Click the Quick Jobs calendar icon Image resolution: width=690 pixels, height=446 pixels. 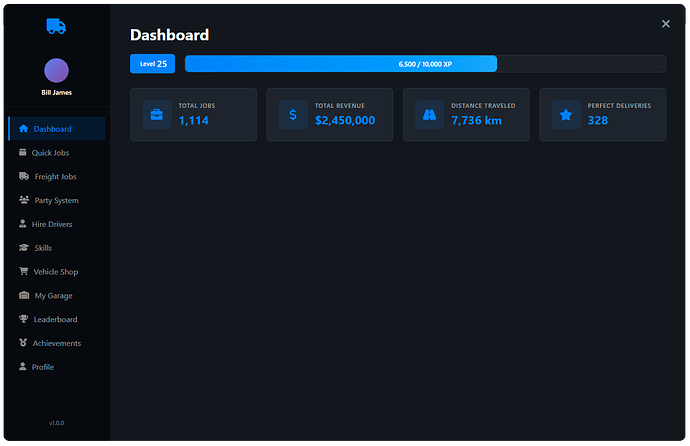[22, 152]
